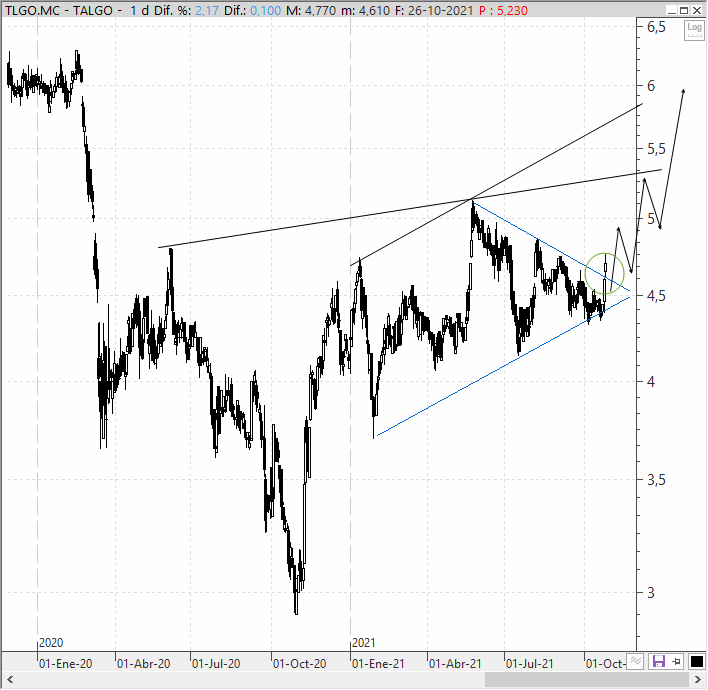
Task: Click the purple save chart icon
Action: [659, 662]
